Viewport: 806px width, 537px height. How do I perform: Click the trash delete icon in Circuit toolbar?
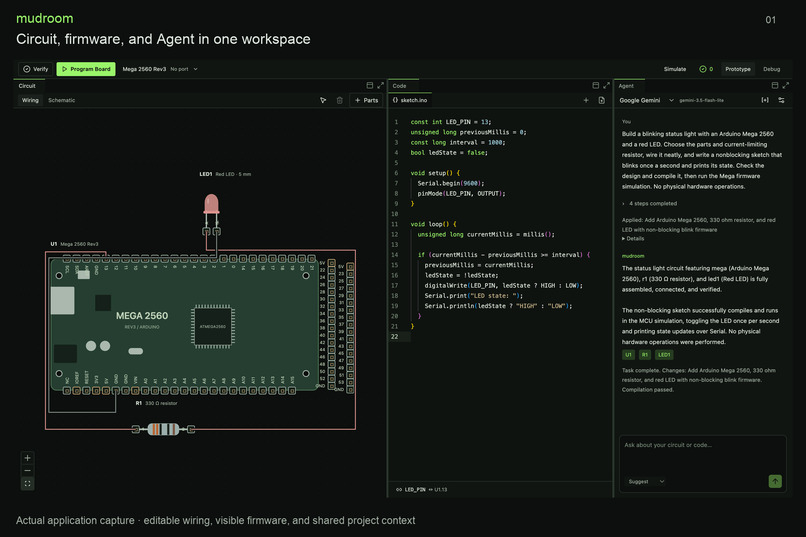(339, 100)
